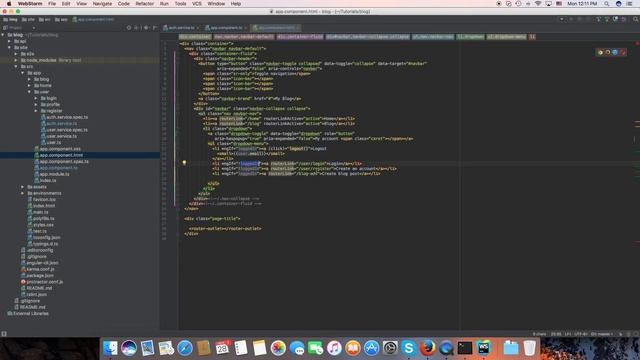640x360 pixels.
Task: Open in Opera browser preview icon
Action: 622,52
